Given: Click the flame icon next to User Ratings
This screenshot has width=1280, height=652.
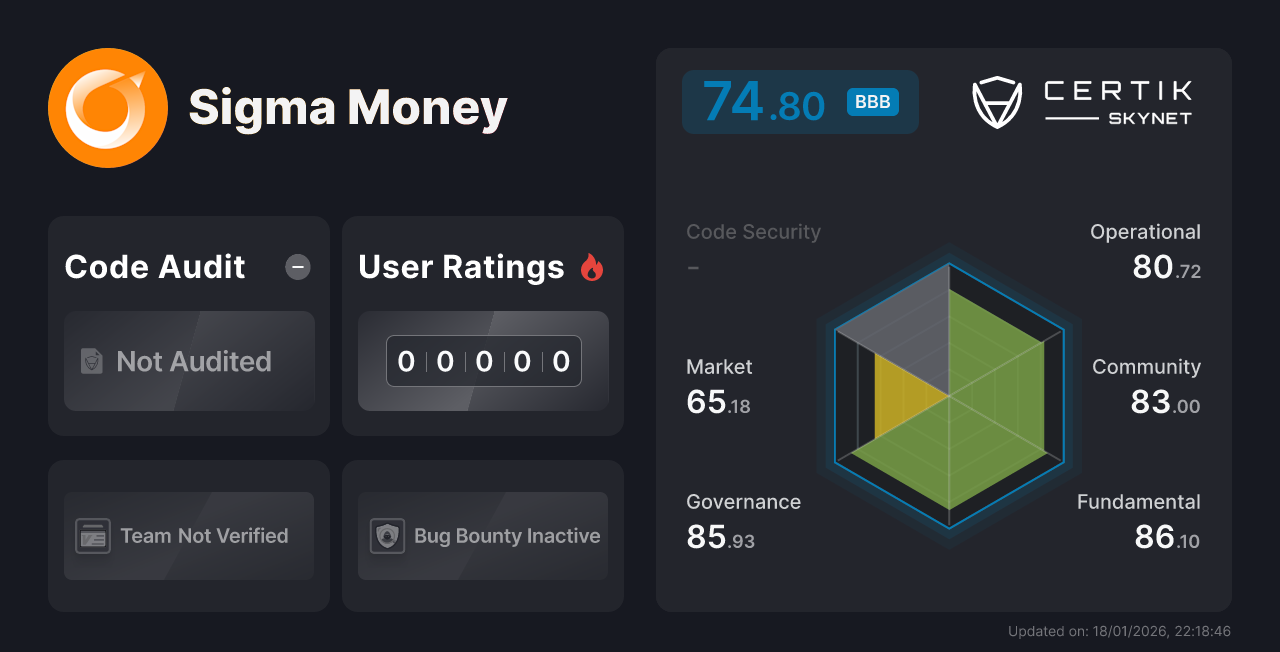Looking at the screenshot, I should 592,266.
